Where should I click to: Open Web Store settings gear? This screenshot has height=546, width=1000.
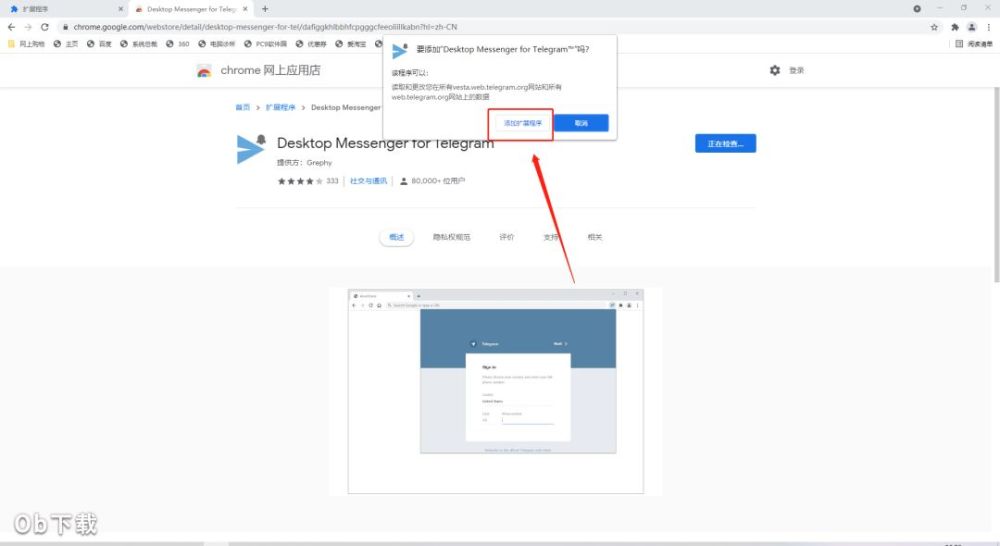click(775, 70)
